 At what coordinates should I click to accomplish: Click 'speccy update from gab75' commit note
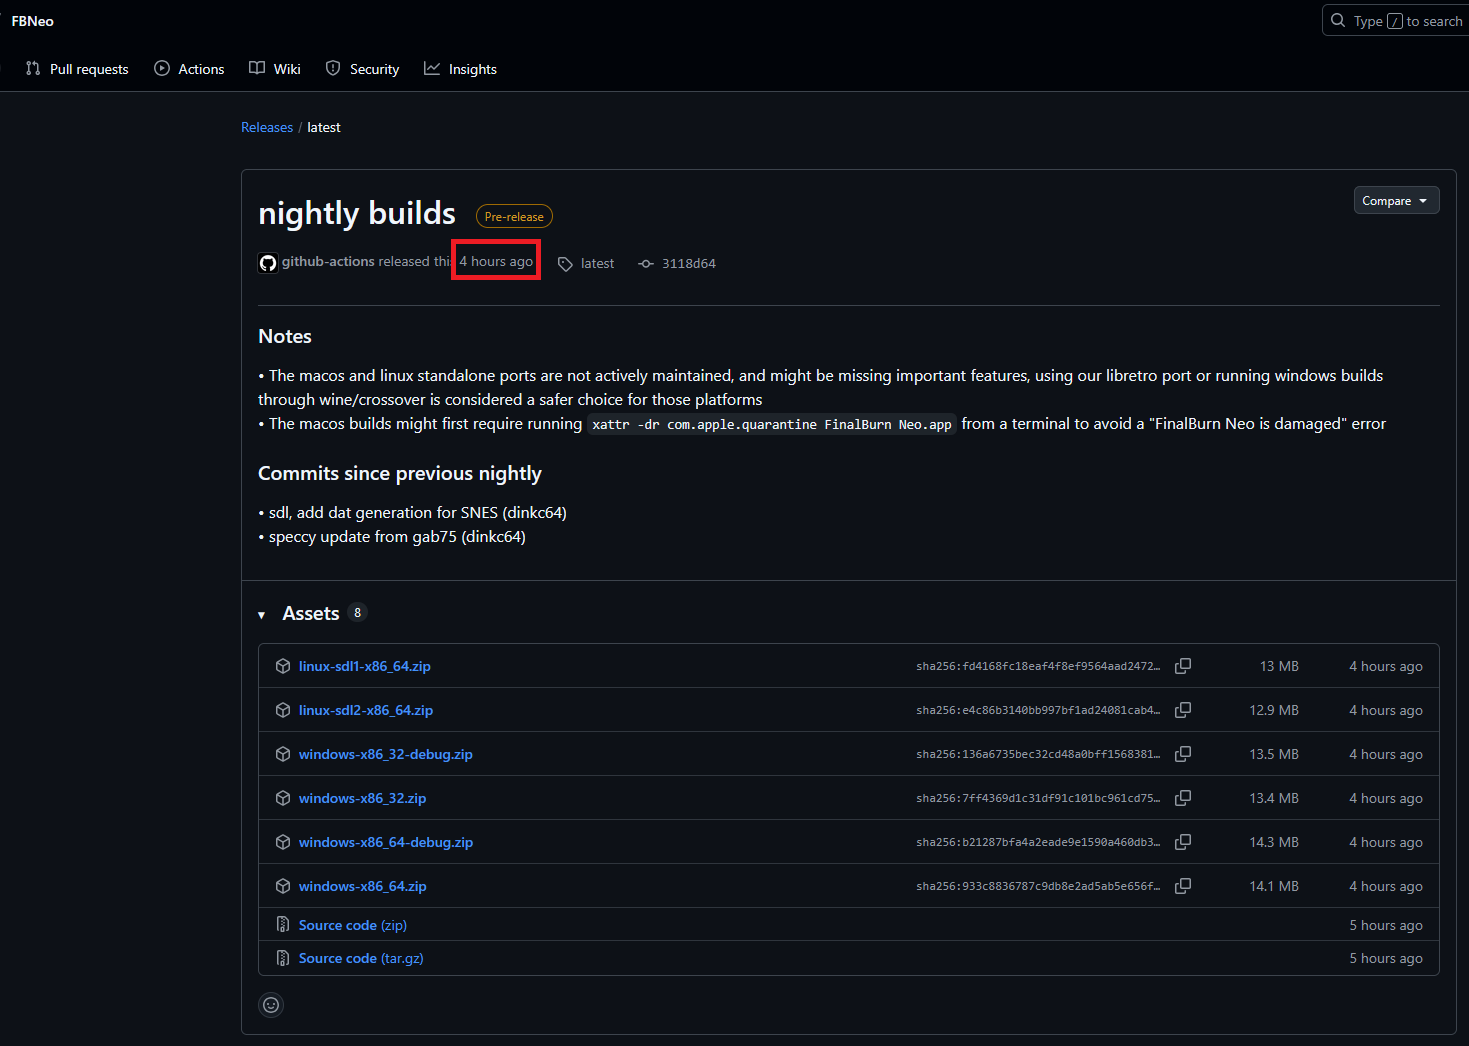point(397,537)
